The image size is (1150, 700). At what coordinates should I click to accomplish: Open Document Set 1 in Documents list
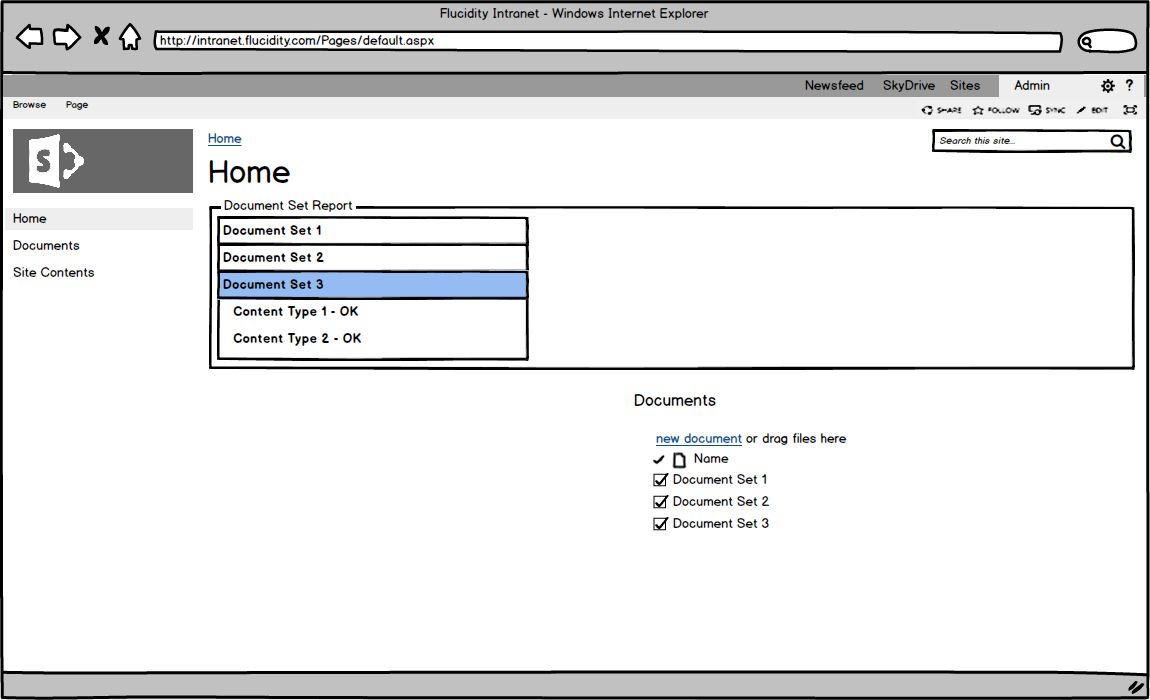pos(719,480)
